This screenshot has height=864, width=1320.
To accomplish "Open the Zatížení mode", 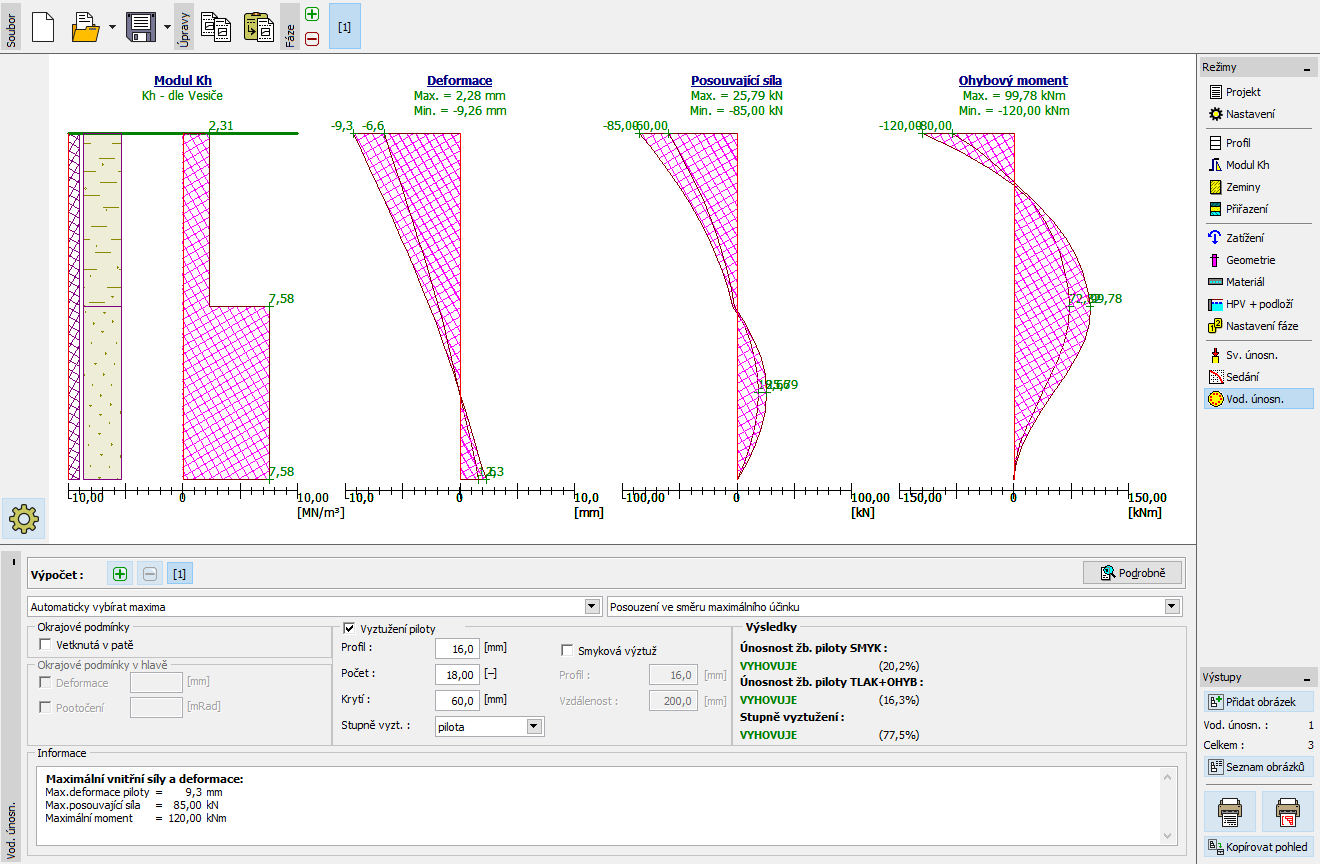I will (x=1257, y=238).
